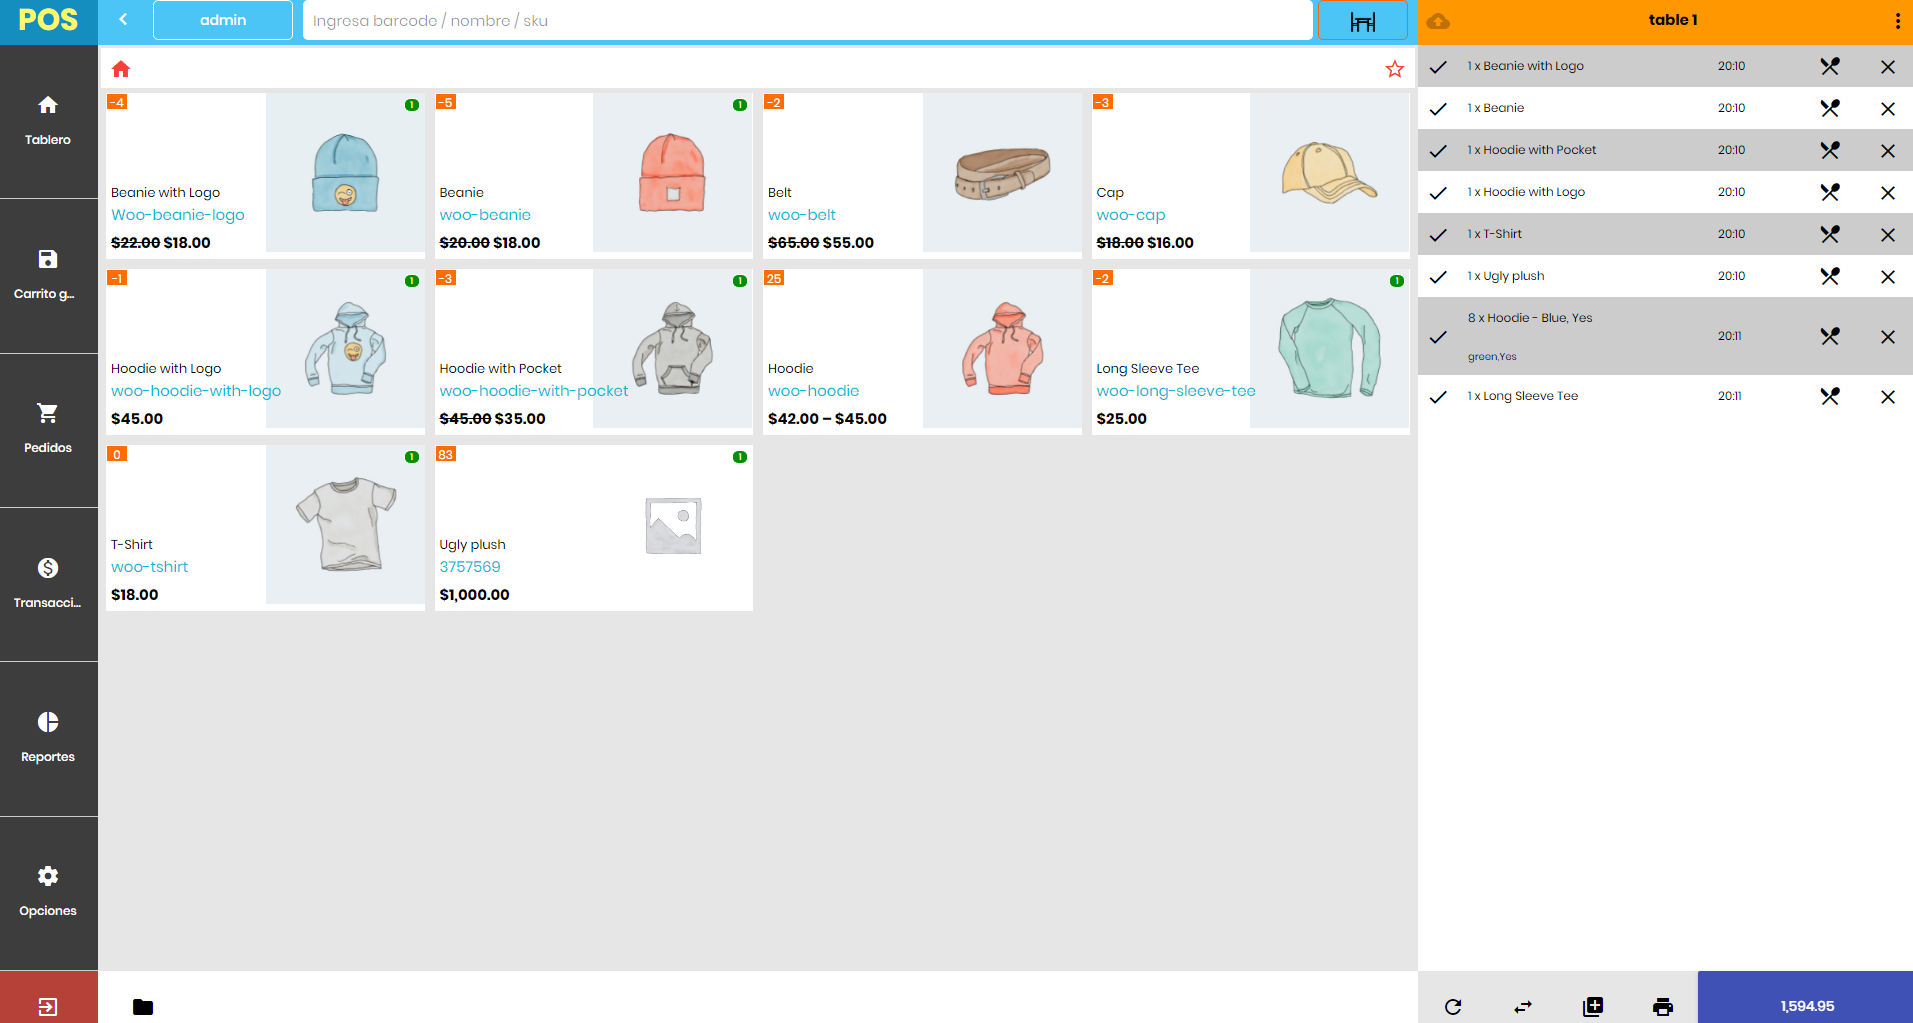Toggle check mark for Hoodie - Blue, Yes row
The height and width of the screenshot is (1023, 1913).
tap(1438, 337)
